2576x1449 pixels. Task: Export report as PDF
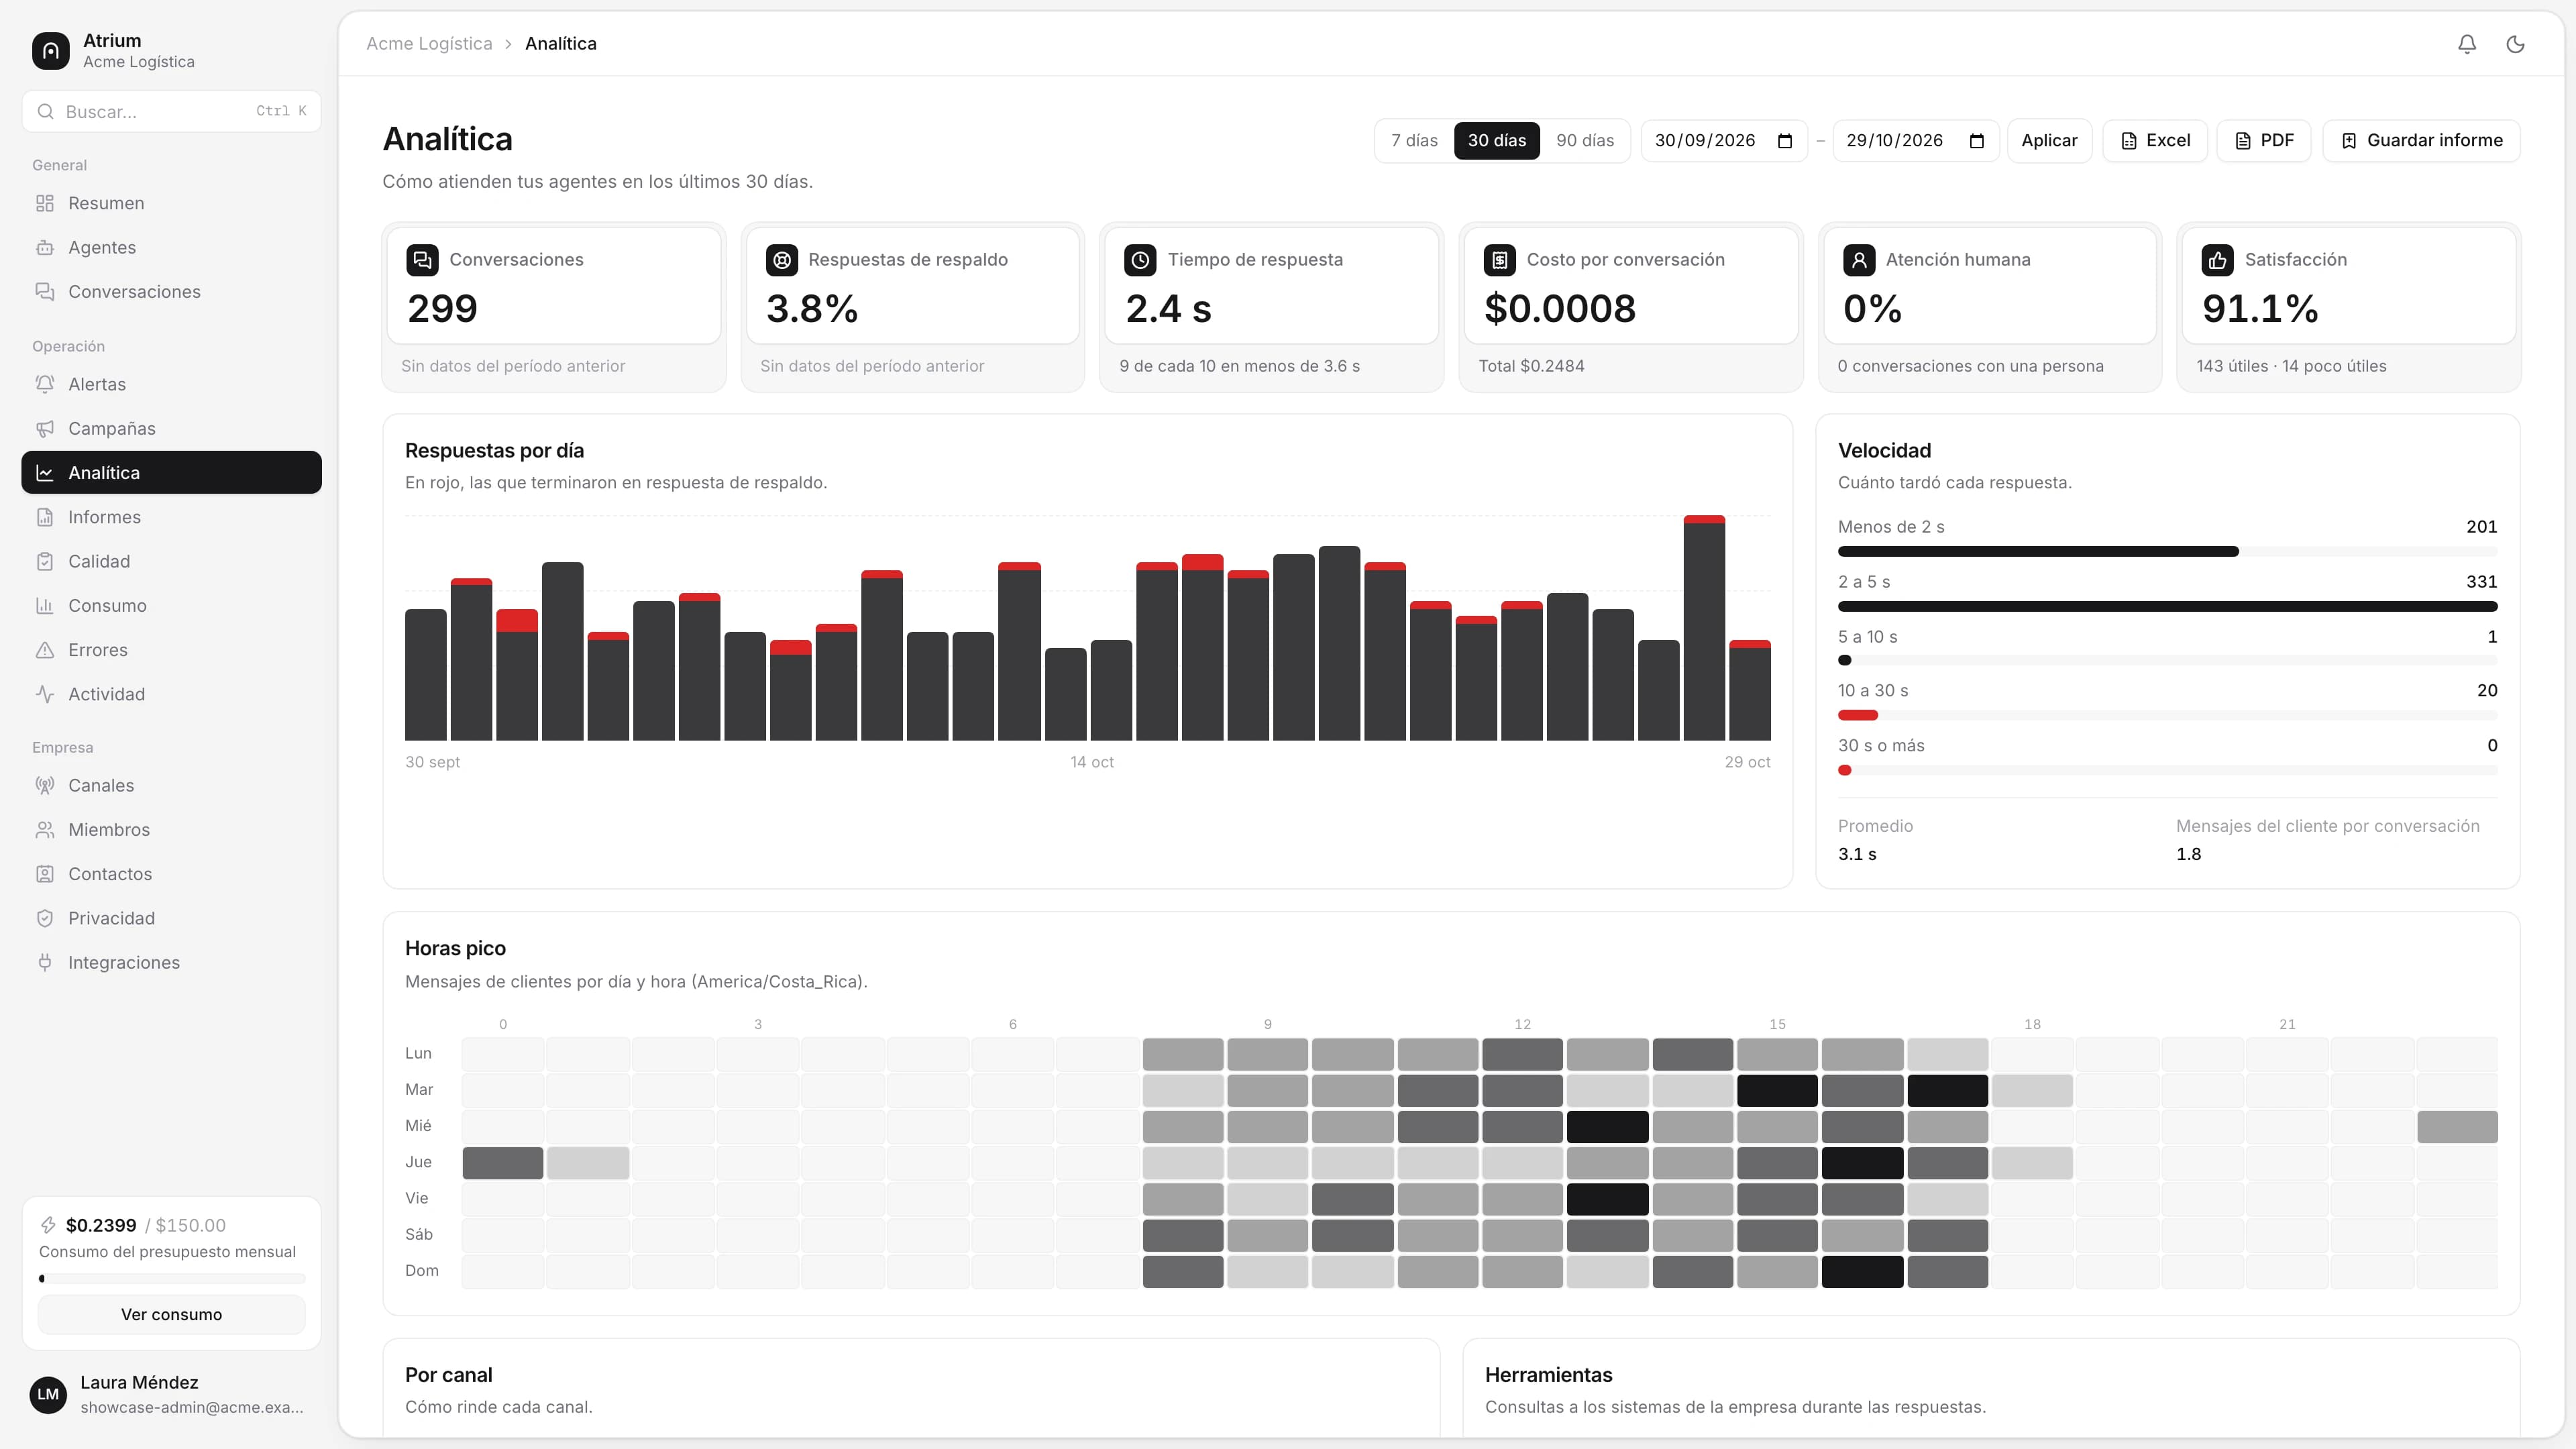[x=2264, y=140]
